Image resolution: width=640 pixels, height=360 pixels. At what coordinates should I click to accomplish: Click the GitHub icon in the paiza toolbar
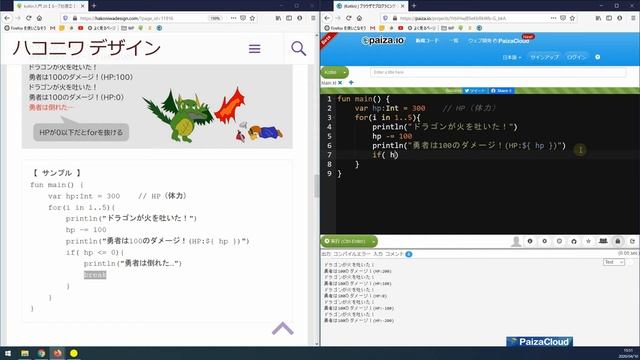[x=573, y=241]
